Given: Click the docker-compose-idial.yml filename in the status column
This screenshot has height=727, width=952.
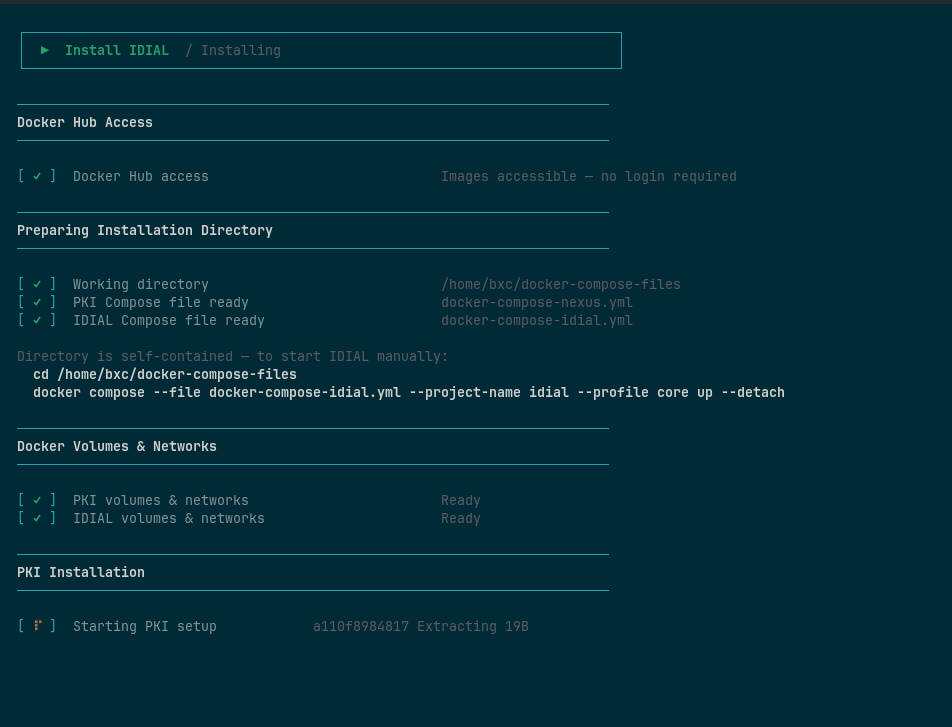Looking at the screenshot, I should click(x=537, y=321).
